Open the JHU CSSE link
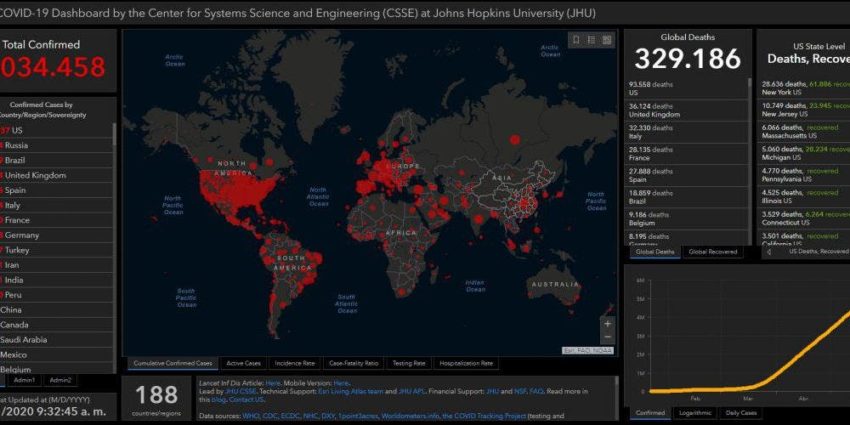The image size is (850, 425). [232, 390]
